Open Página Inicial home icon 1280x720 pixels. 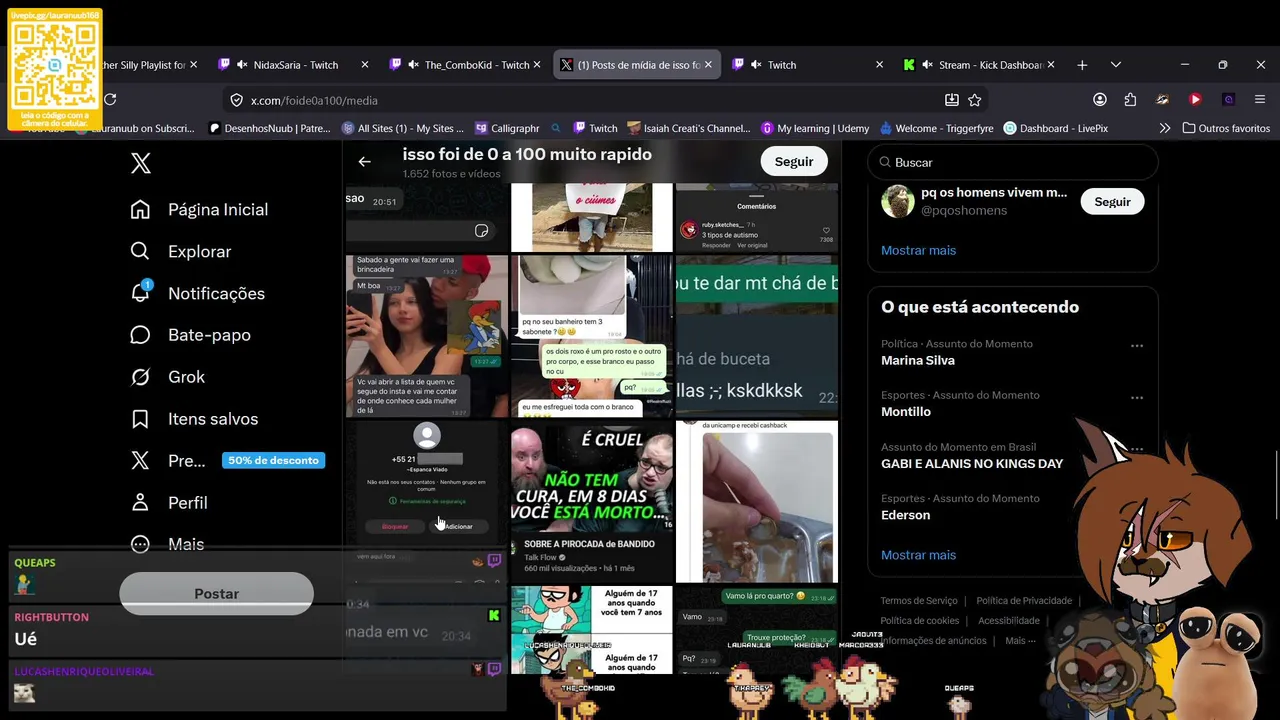click(140, 209)
